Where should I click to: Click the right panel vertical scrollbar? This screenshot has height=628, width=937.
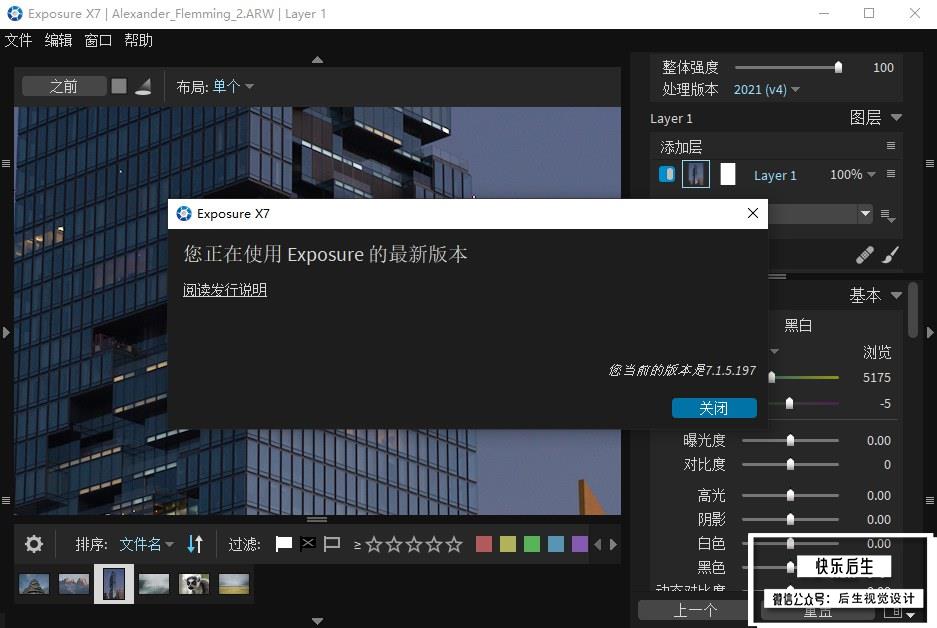pos(912,311)
